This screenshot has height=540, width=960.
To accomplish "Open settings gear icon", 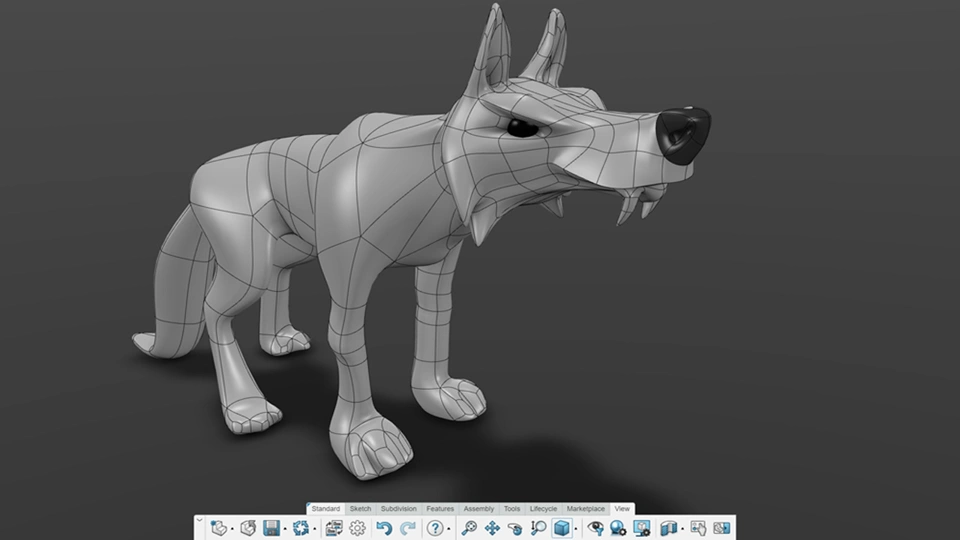I will [x=358, y=528].
